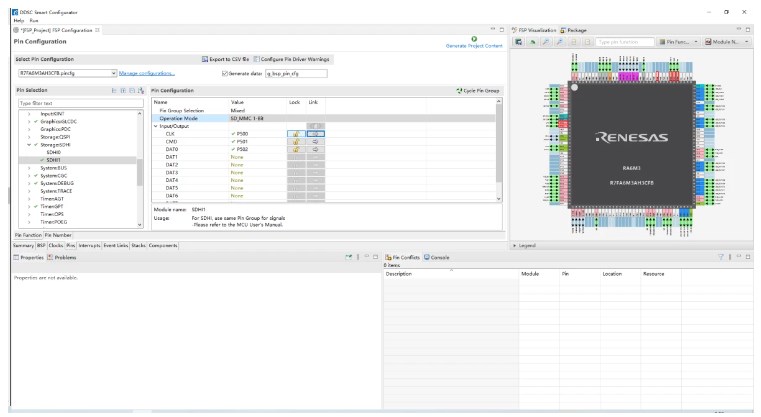This screenshot has height=417, width=761.
Task: Expand the System:DEBUG tree node
Action: tap(29, 183)
